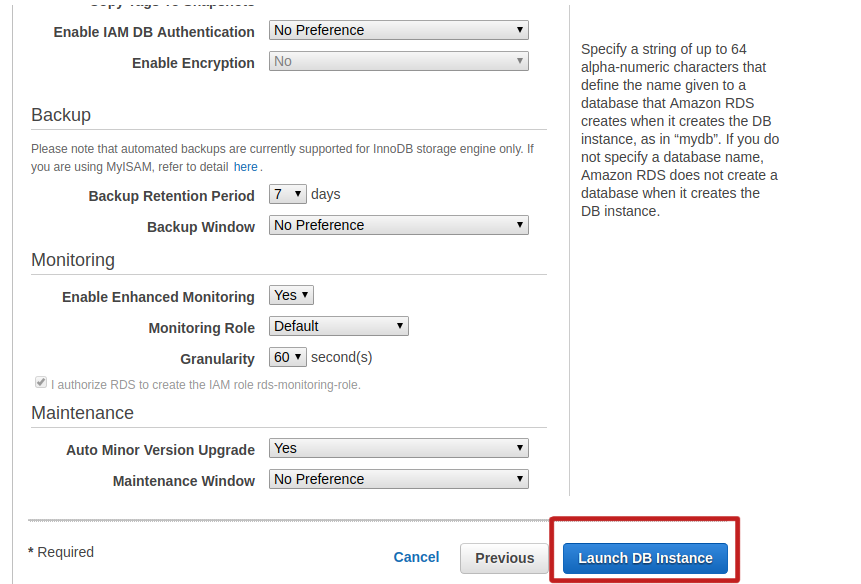Click the Cancel link
The width and height of the screenshot is (861, 584).
tap(416, 558)
